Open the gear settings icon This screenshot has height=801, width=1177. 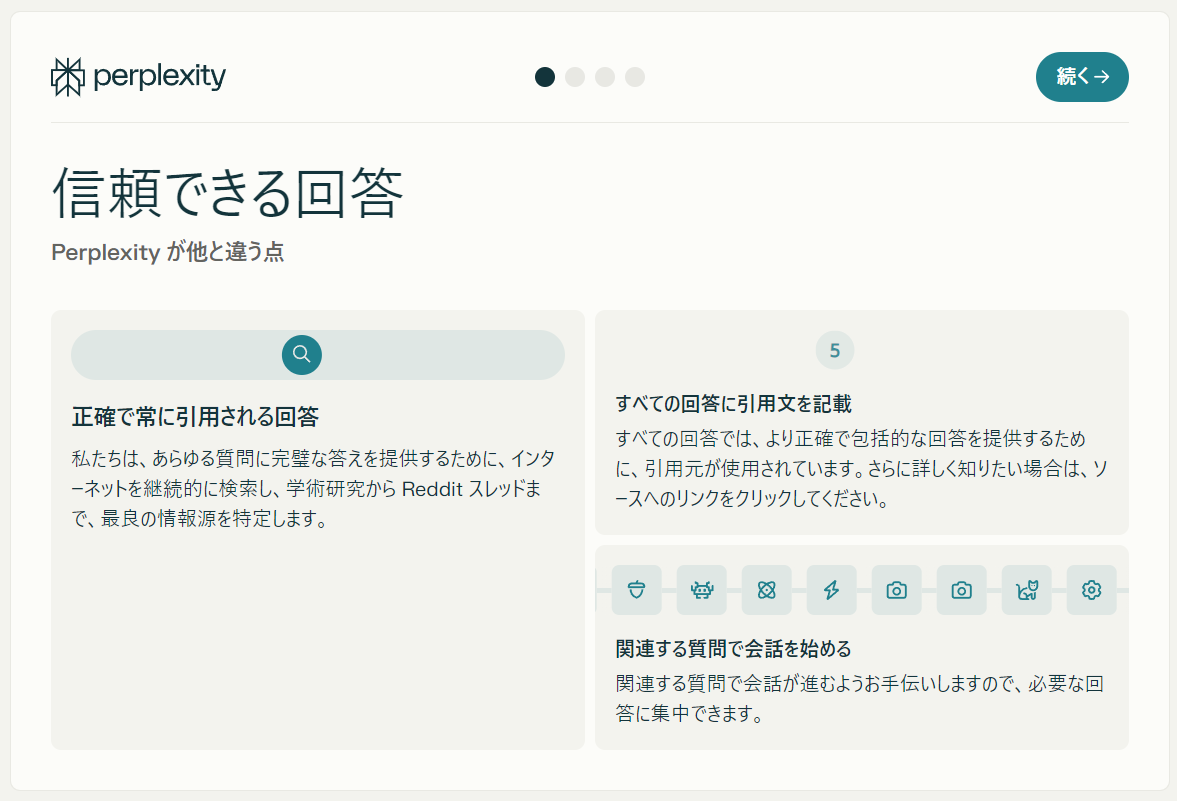(x=1091, y=590)
